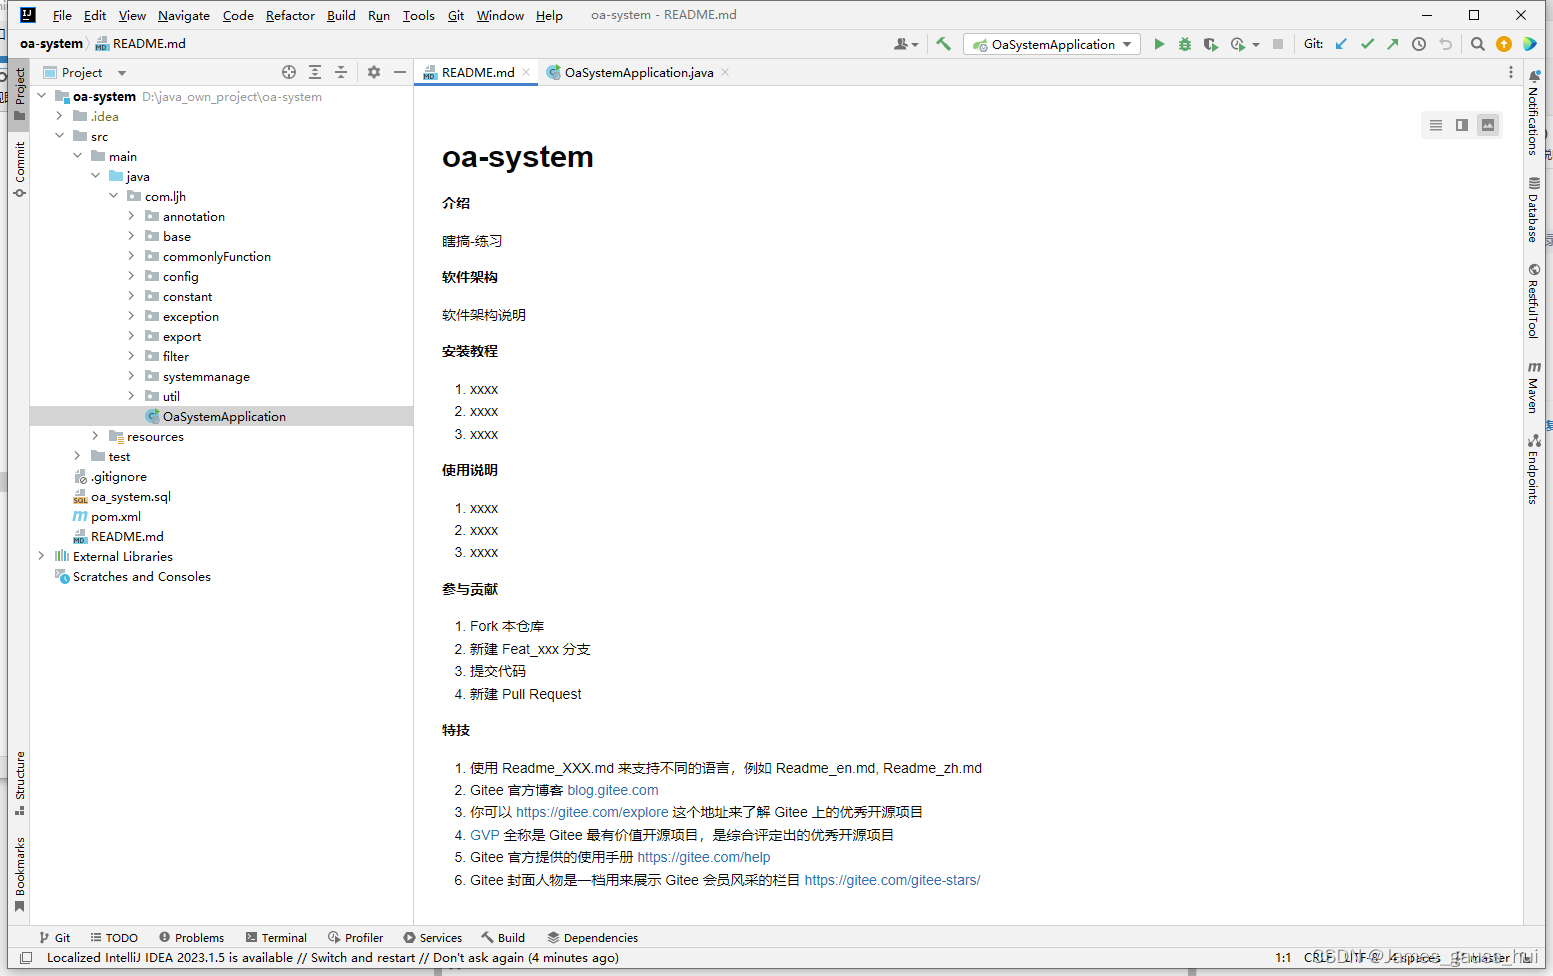
Task: Open the Terminal tool window tab
Action: coord(276,937)
